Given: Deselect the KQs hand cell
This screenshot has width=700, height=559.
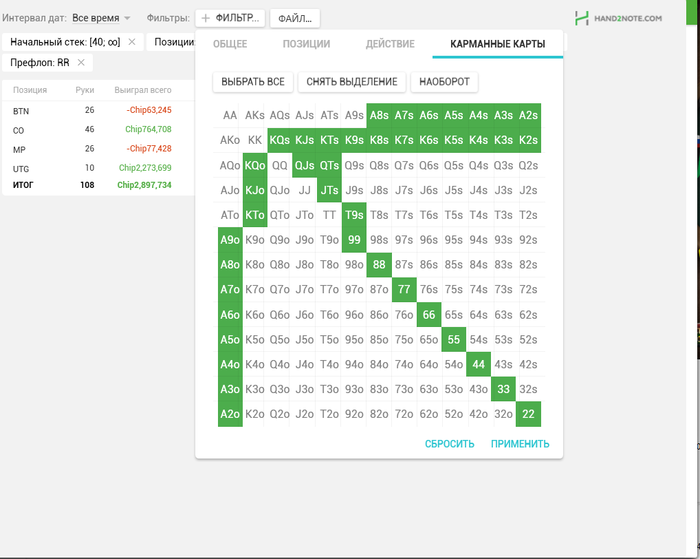Looking at the screenshot, I should [280, 140].
